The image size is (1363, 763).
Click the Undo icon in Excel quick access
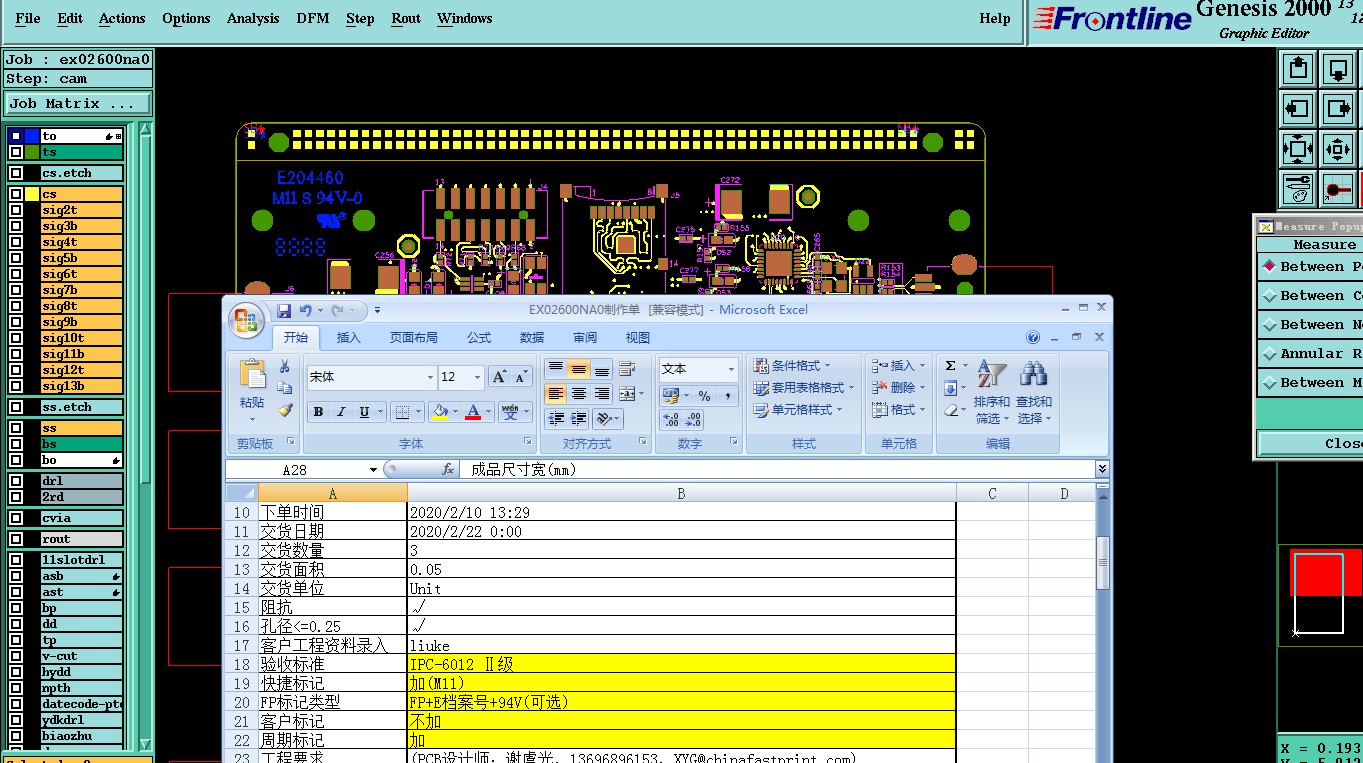coord(306,311)
